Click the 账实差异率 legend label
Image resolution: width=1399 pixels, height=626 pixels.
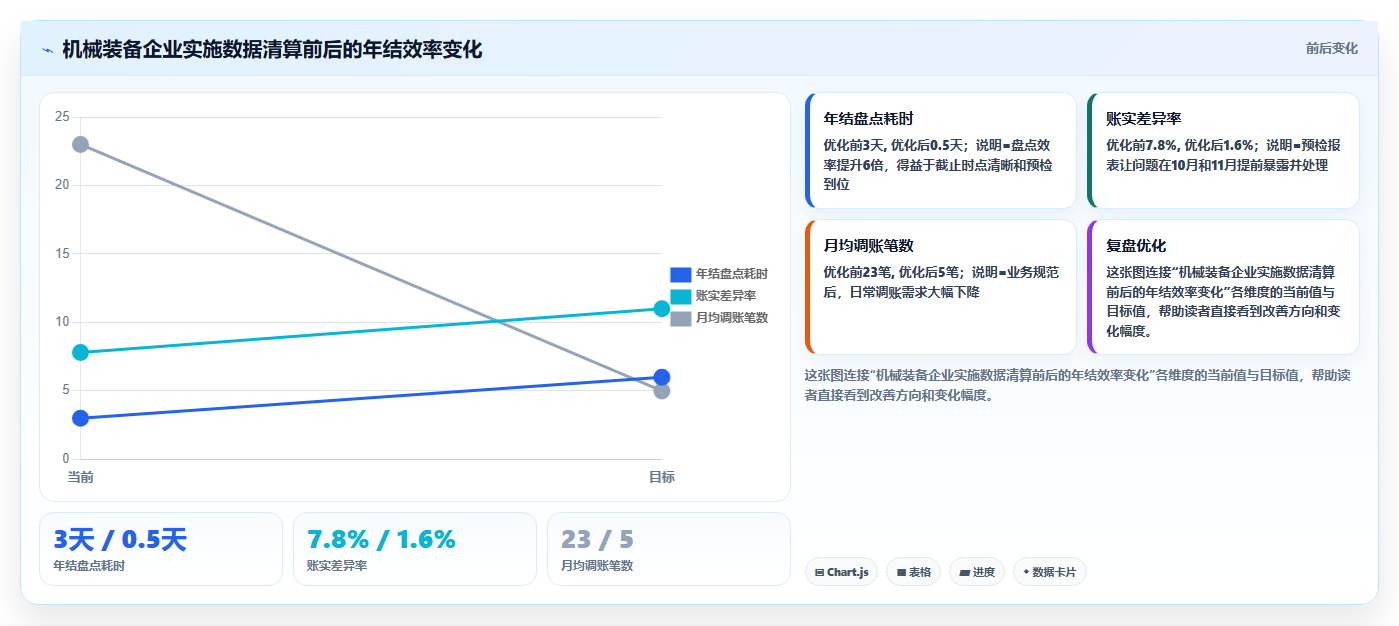[725, 296]
